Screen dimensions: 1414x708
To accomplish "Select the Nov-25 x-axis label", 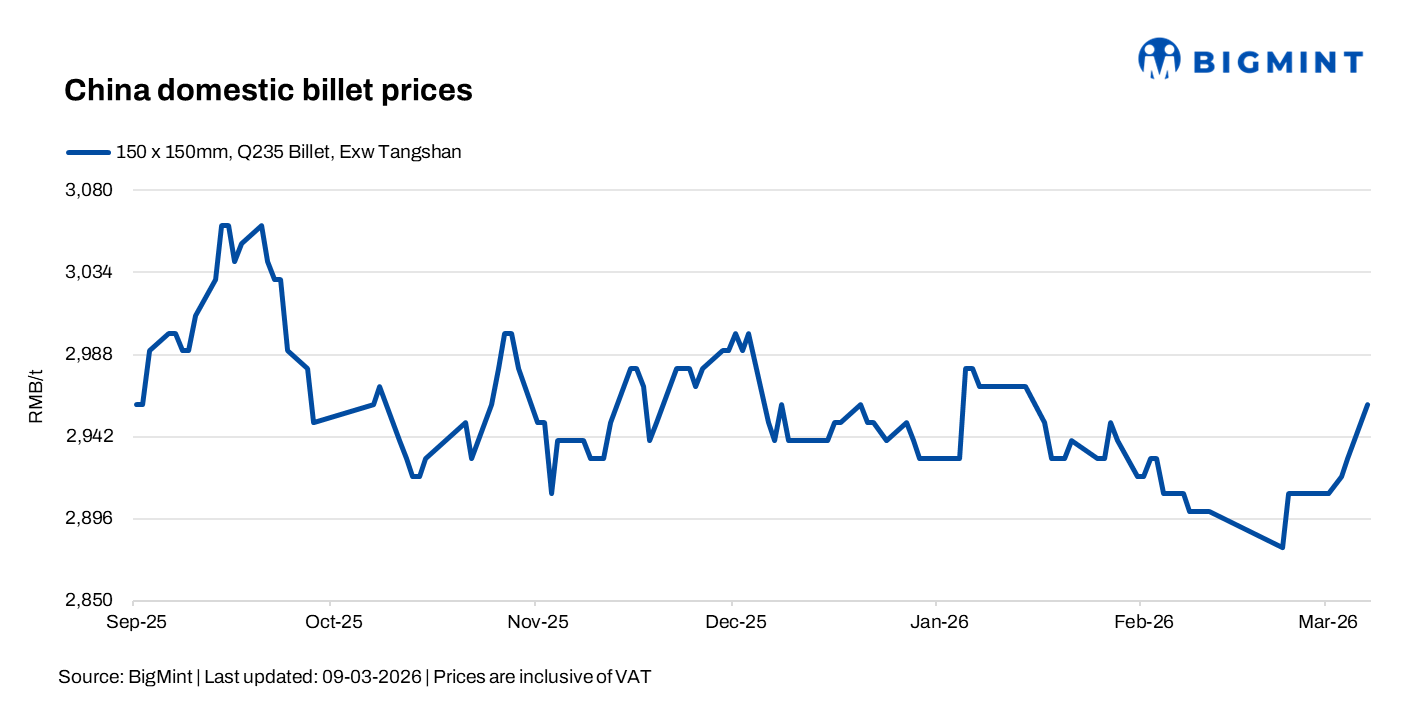I will point(536,622).
